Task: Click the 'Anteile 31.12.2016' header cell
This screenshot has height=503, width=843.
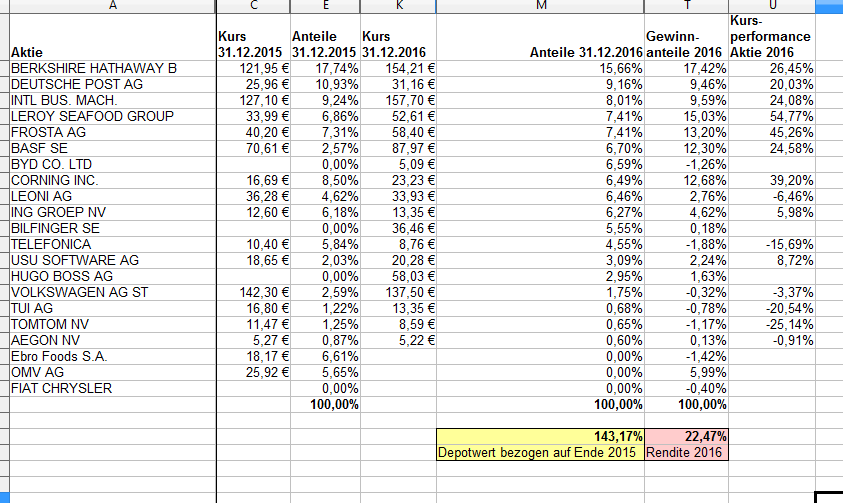Action: pos(540,37)
